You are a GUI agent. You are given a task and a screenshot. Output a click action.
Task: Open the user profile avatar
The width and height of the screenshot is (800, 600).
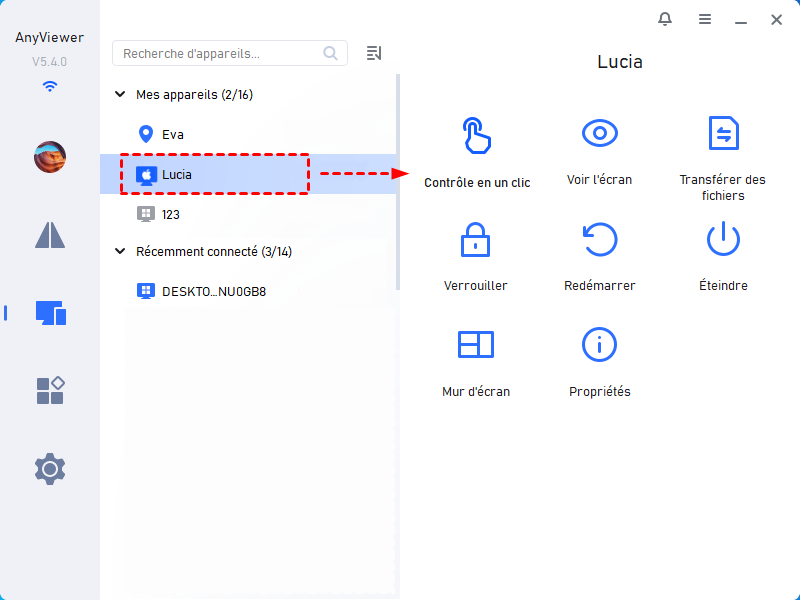[x=50, y=157]
